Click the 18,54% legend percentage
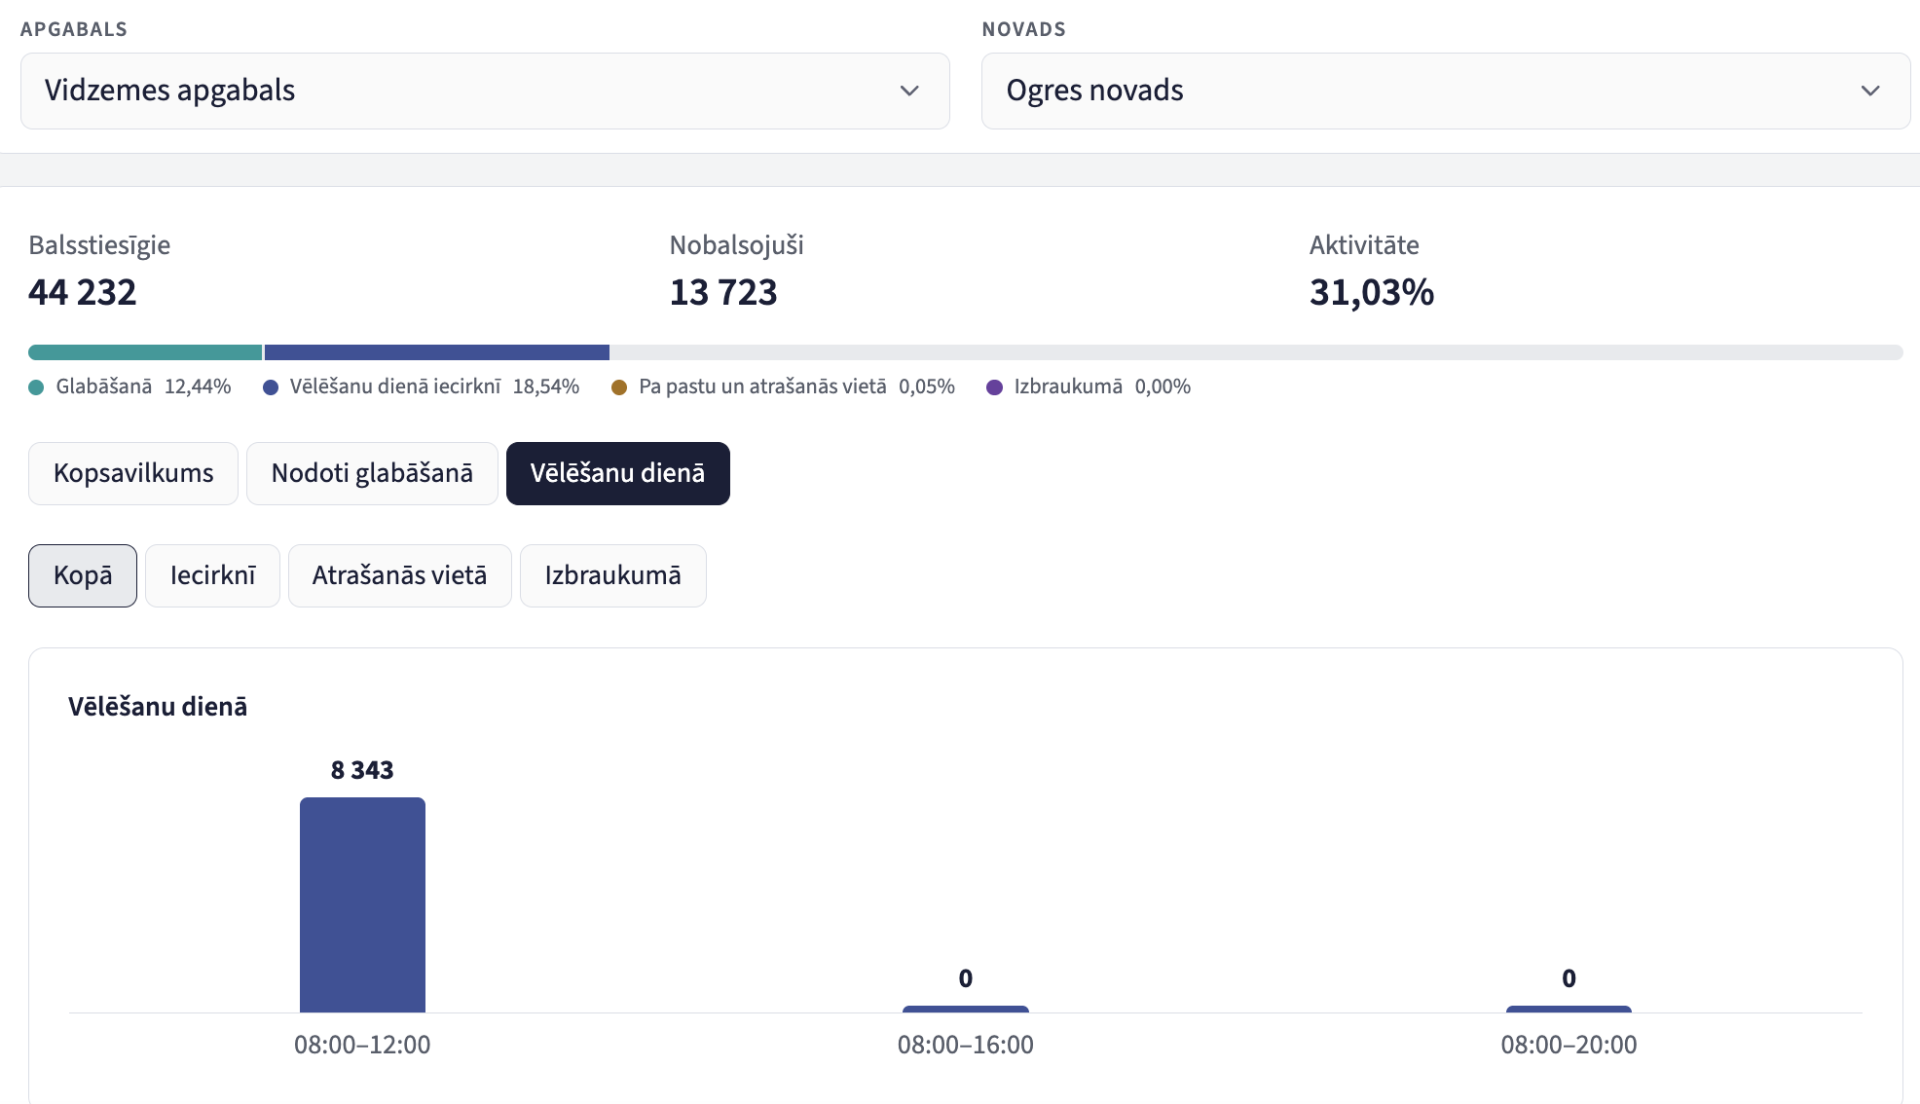 546,387
